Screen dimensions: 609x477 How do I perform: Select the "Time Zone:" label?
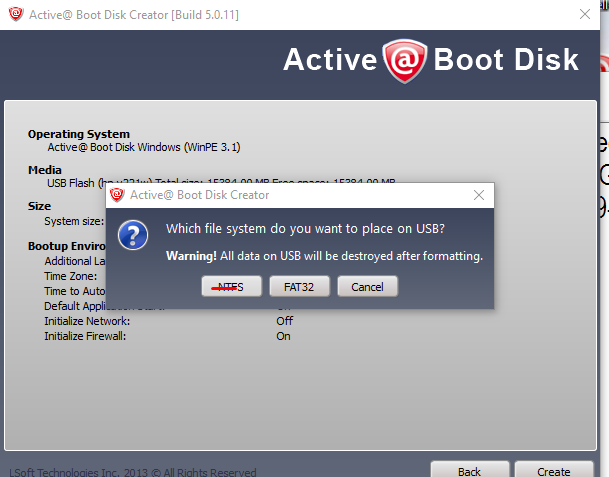[71, 276]
